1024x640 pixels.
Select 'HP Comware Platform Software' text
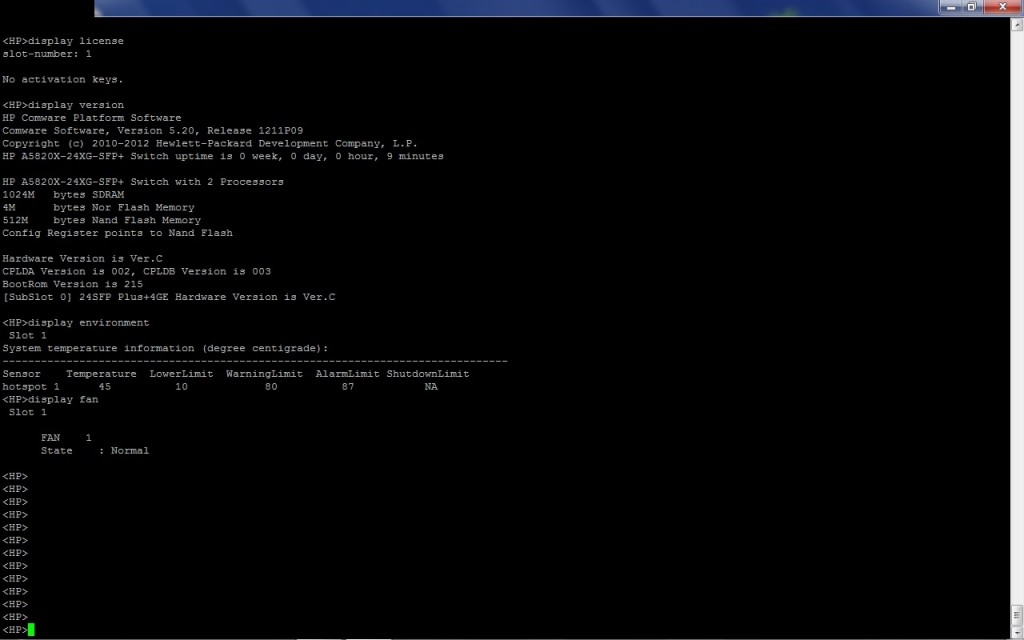[92, 118]
